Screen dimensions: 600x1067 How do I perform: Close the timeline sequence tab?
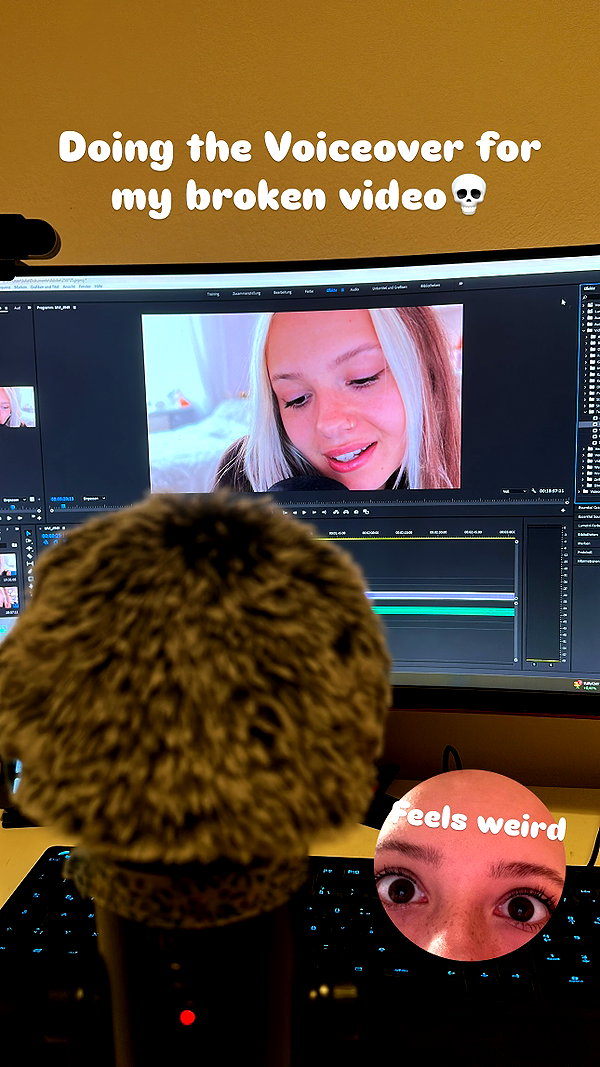pos(40,529)
